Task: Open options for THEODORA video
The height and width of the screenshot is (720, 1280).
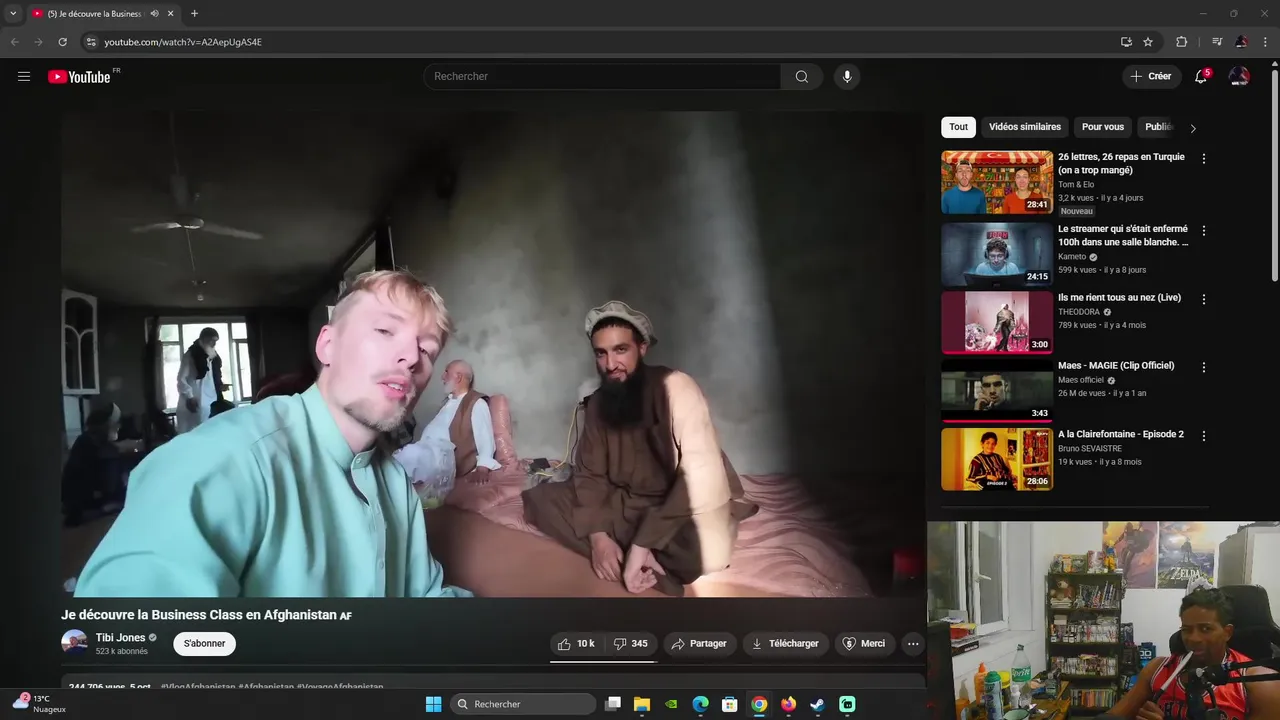Action: point(1204,299)
